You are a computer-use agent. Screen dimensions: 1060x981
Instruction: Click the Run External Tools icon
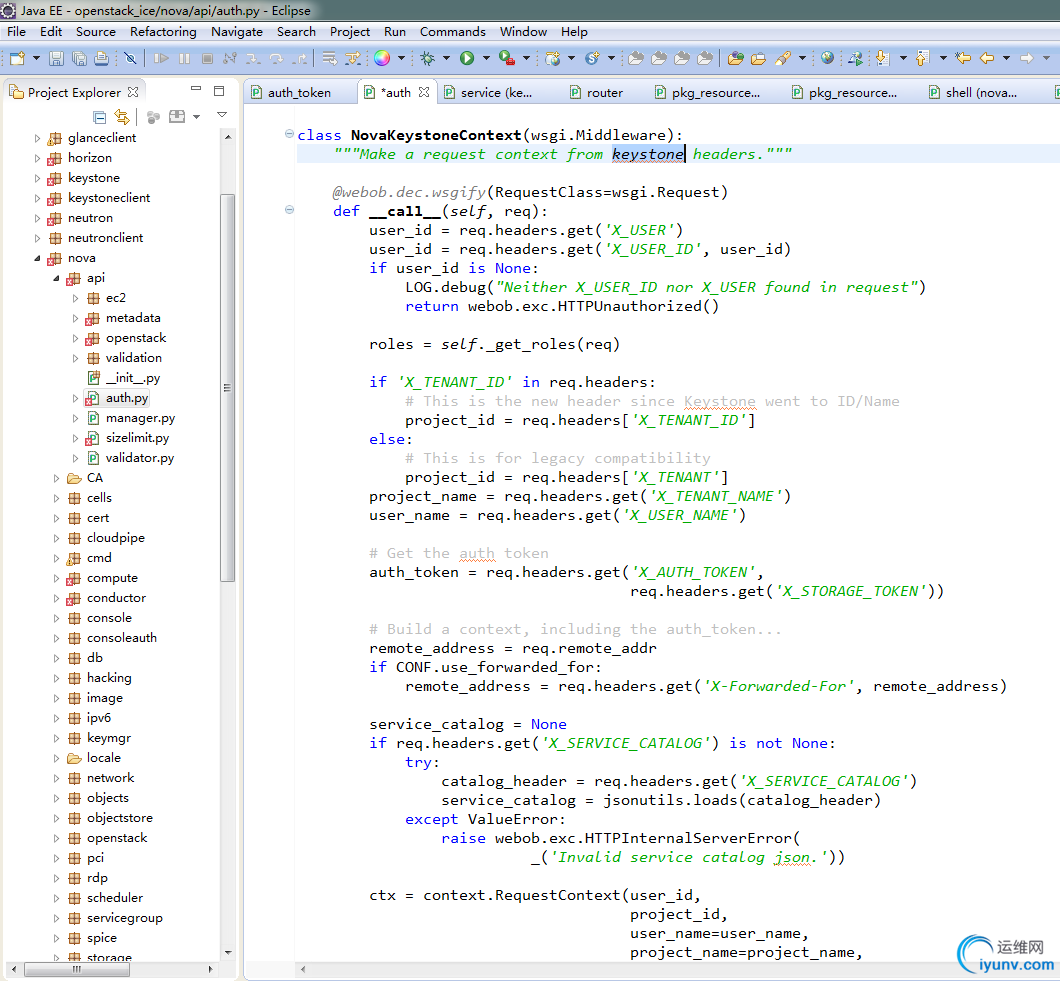coord(507,58)
